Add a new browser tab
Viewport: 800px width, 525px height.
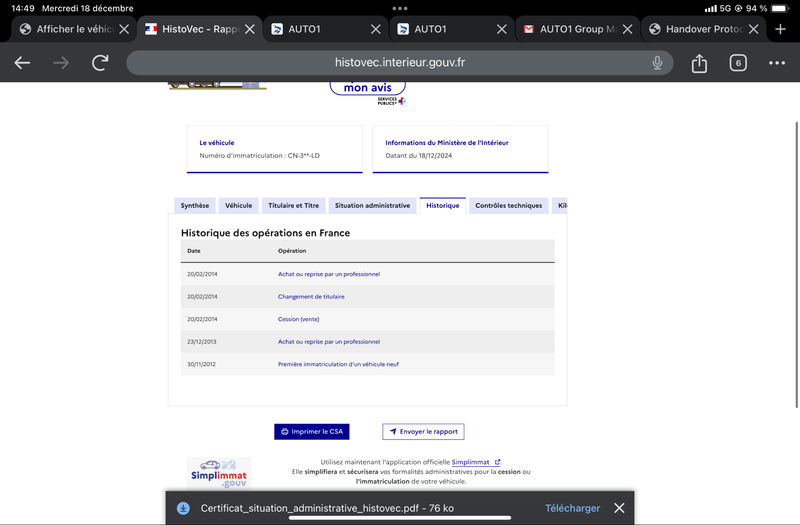(780, 29)
